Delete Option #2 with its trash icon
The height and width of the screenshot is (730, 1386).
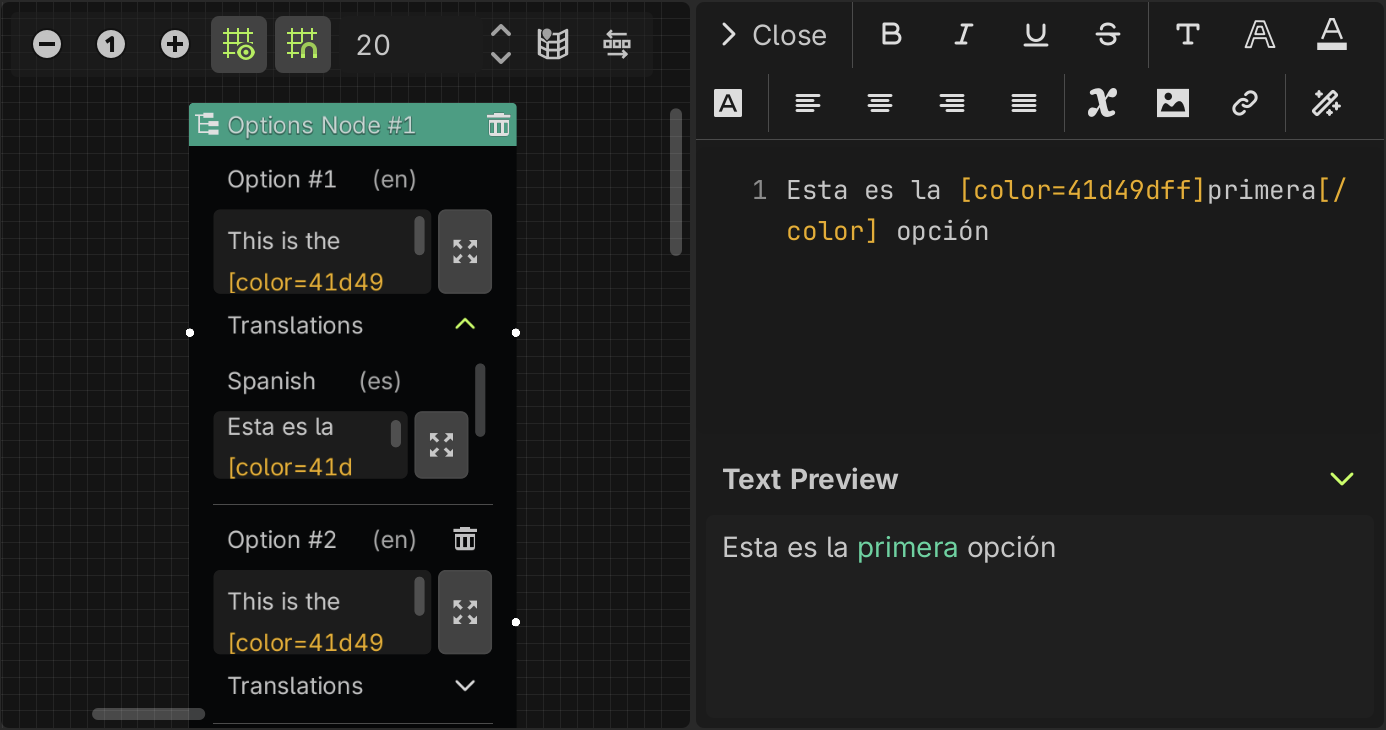click(x=464, y=538)
